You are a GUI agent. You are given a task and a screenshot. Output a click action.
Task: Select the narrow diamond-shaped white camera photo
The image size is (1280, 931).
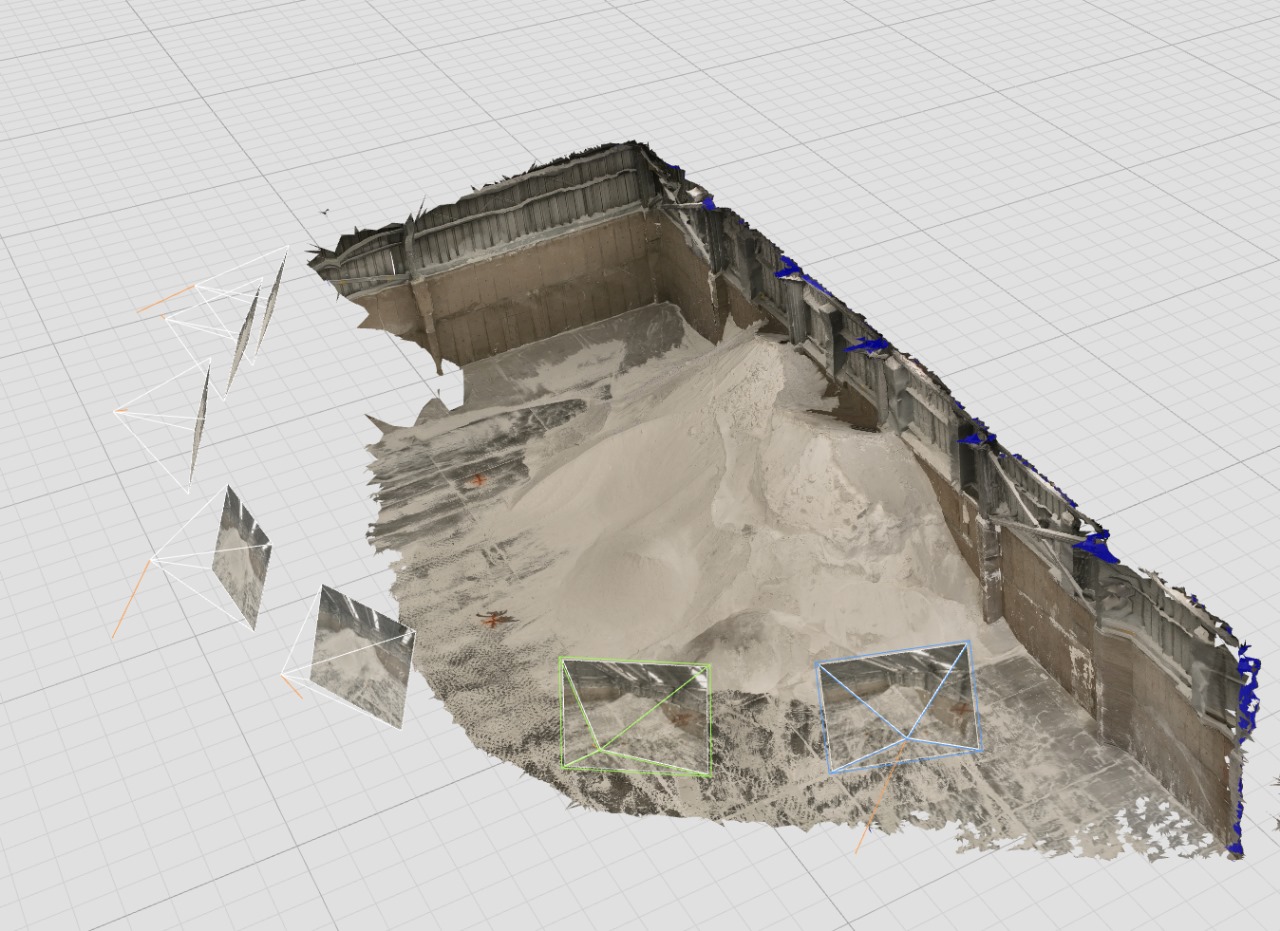241,557
